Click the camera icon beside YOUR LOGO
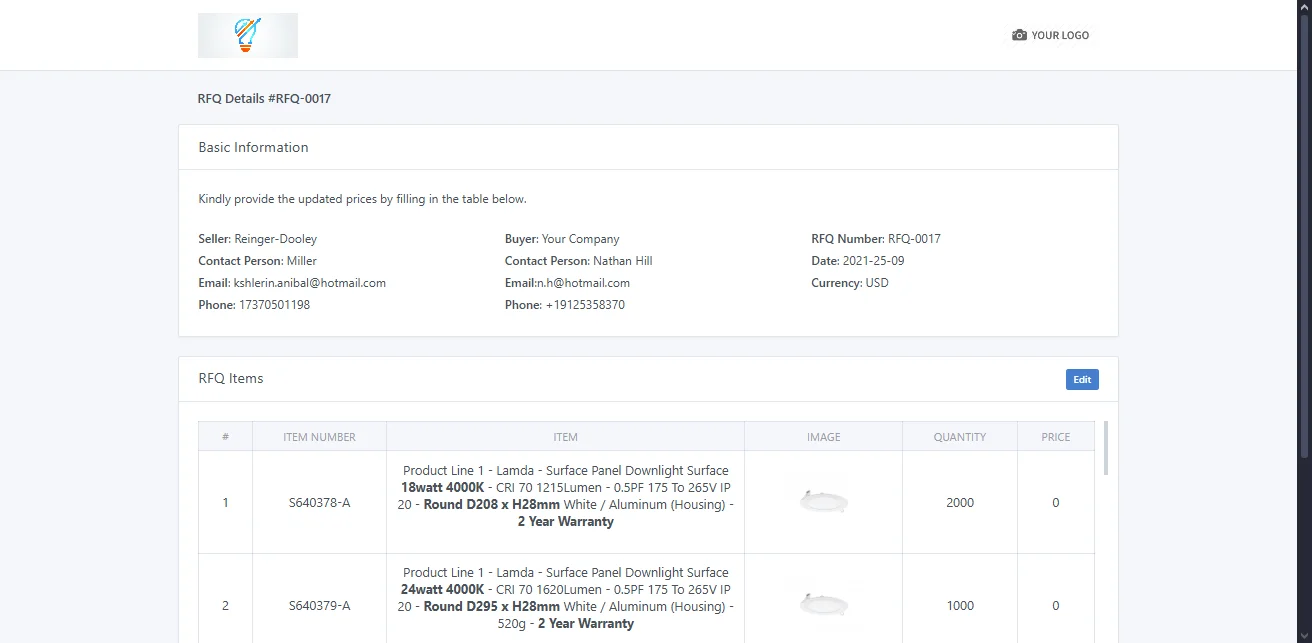This screenshot has width=1312, height=643. point(1017,35)
